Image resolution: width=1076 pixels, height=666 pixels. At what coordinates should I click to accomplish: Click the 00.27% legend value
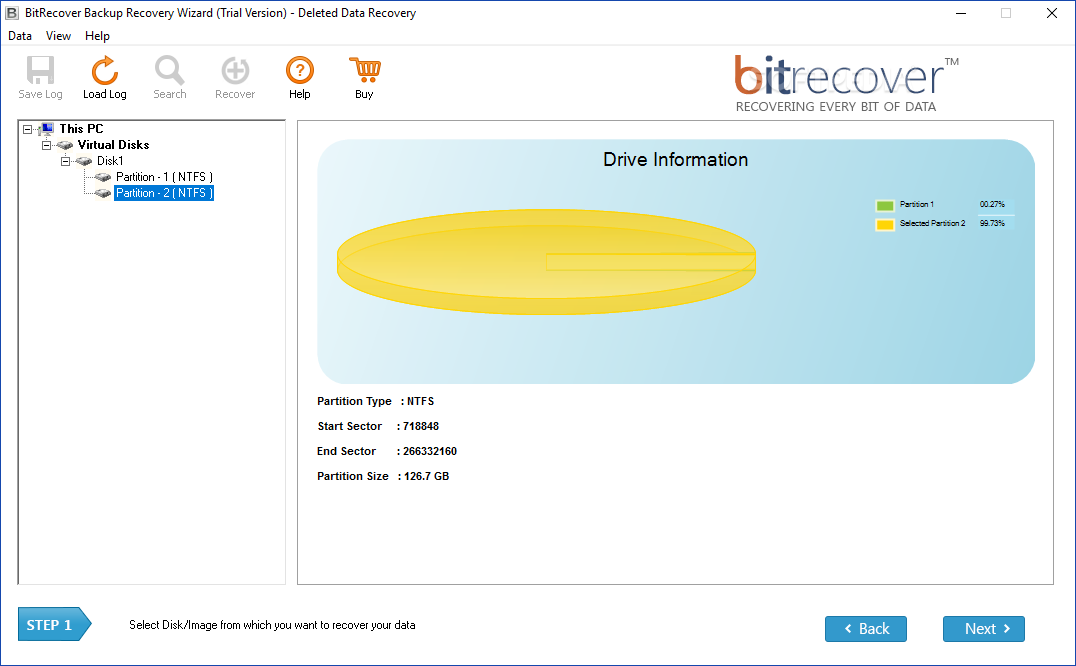pos(992,204)
